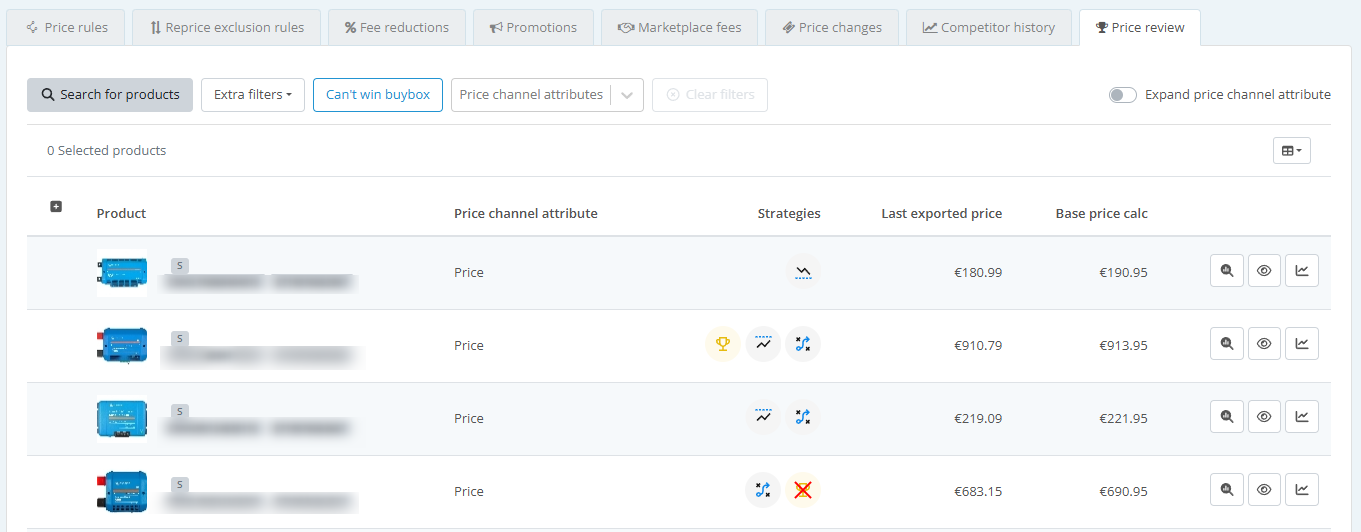The height and width of the screenshot is (532, 1361).
Task: Inspect price details for the €683.15 product
Action: coord(1227,490)
